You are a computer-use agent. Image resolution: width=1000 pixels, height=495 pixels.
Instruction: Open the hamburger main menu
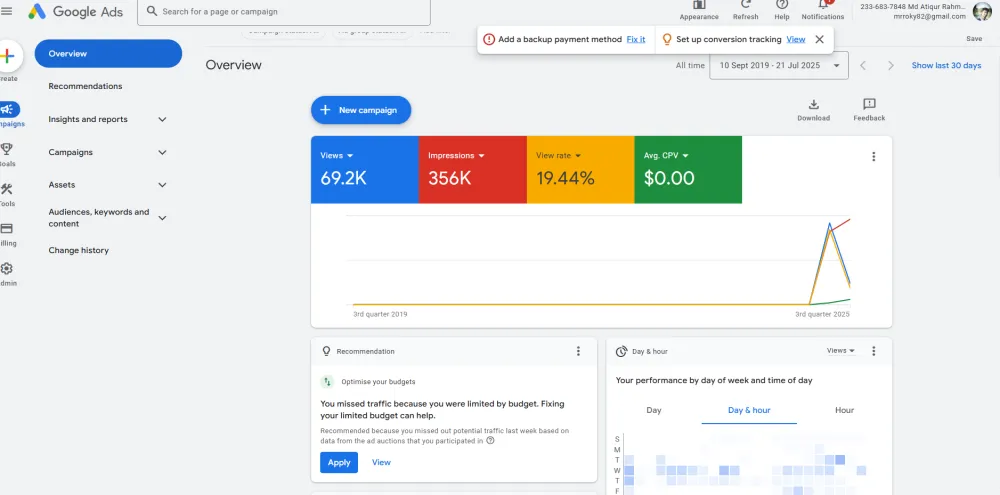[x=7, y=11]
